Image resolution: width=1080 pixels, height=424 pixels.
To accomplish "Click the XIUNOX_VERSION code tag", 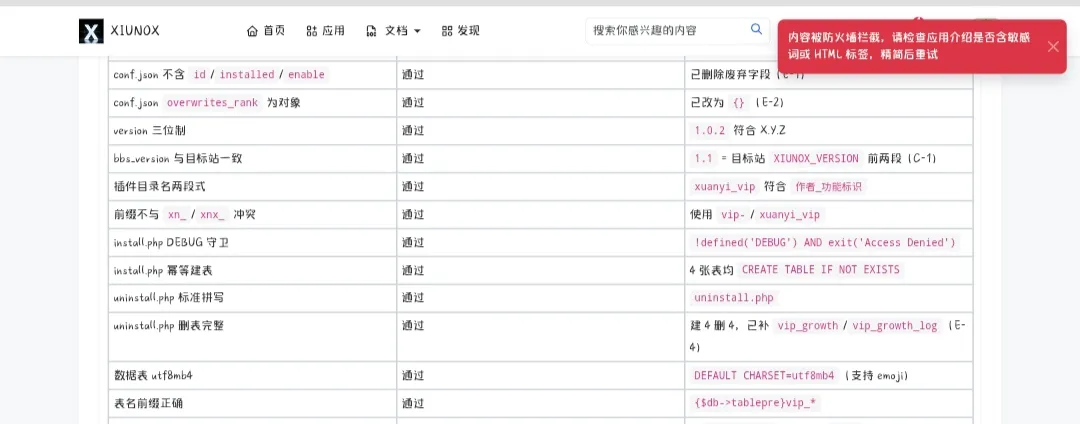I will click(816, 158).
